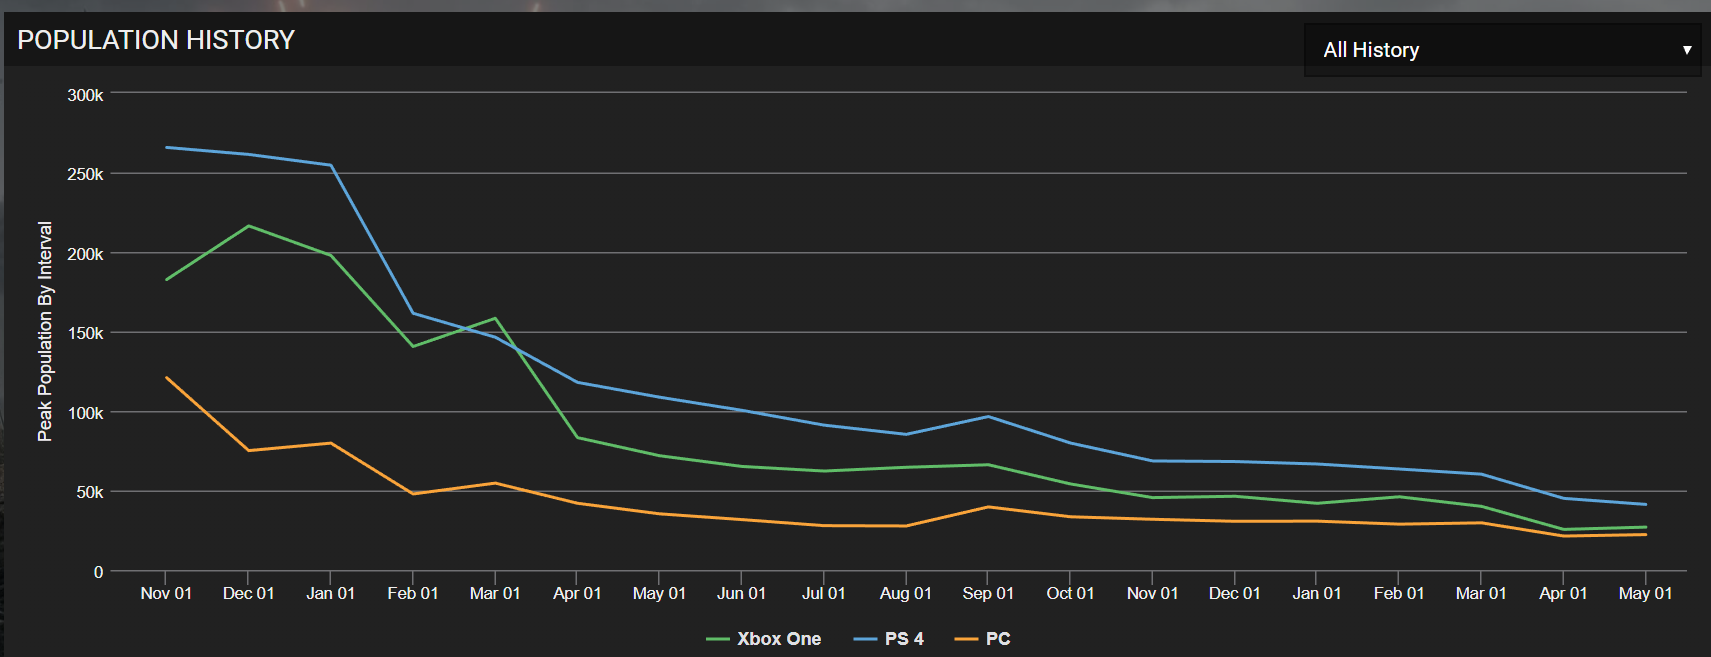This screenshot has width=1711, height=657.
Task: Select the Xbox One peak at Dec 01
Action: point(248,226)
